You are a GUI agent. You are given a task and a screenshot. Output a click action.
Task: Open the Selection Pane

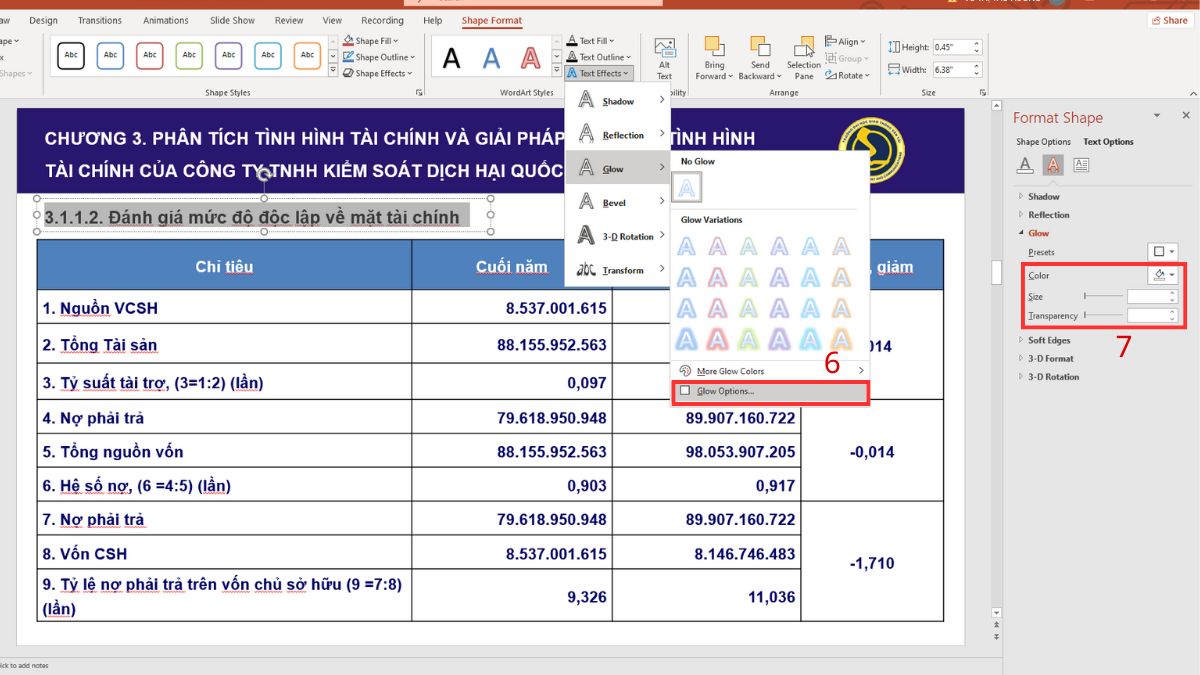[x=803, y=57]
